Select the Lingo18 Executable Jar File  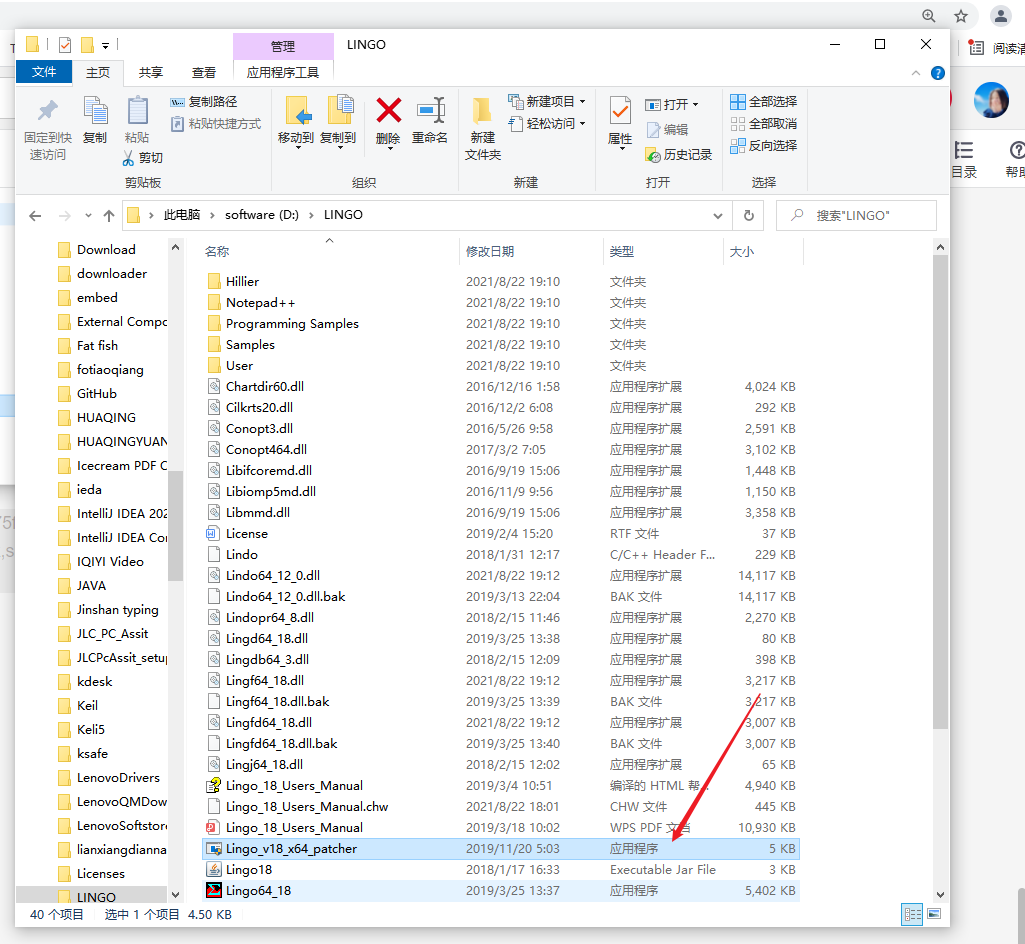pos(500,869)
